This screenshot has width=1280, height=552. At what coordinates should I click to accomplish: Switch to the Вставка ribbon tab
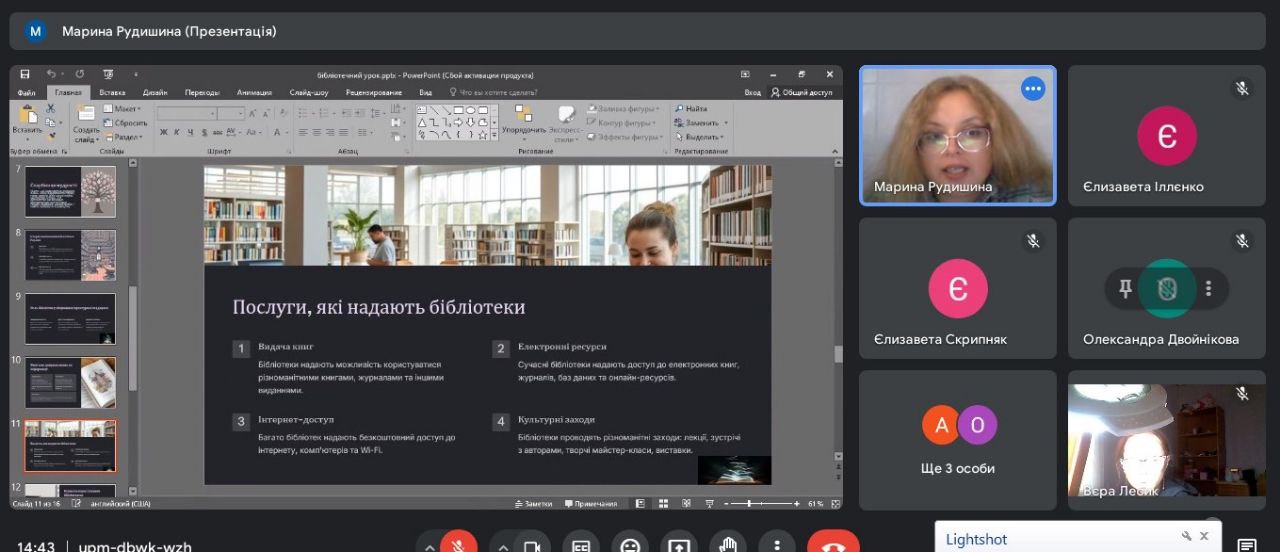pyautogui.click(x=112, y=92)
